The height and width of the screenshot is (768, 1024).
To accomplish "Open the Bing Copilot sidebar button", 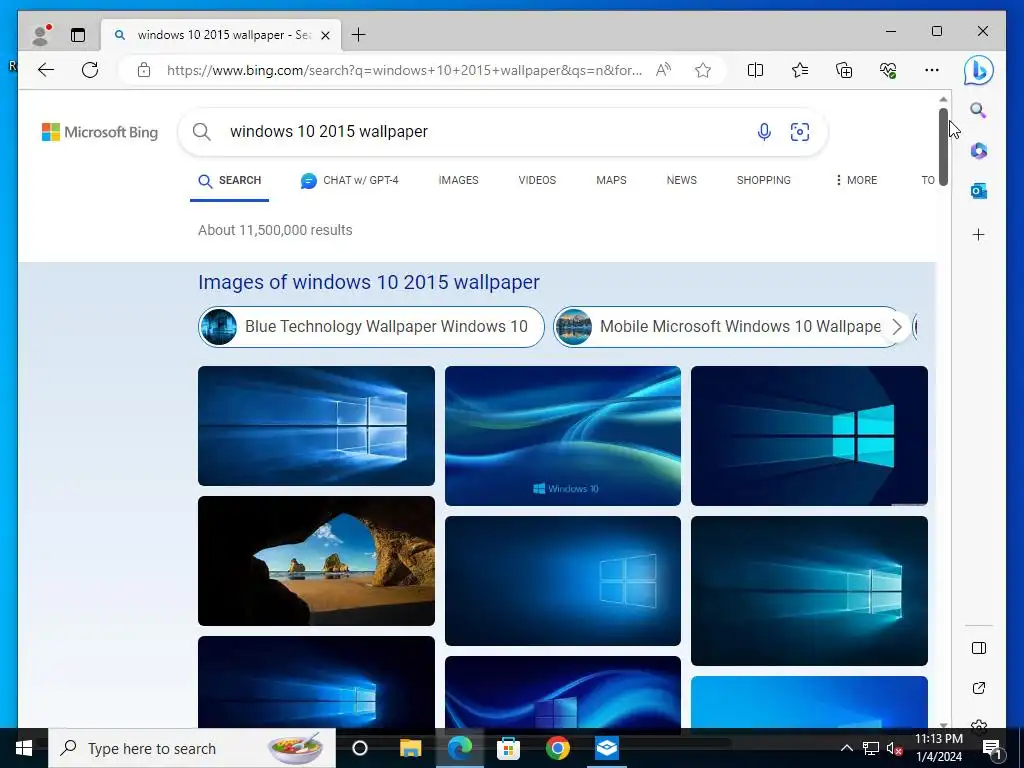I will coord(978,71).
